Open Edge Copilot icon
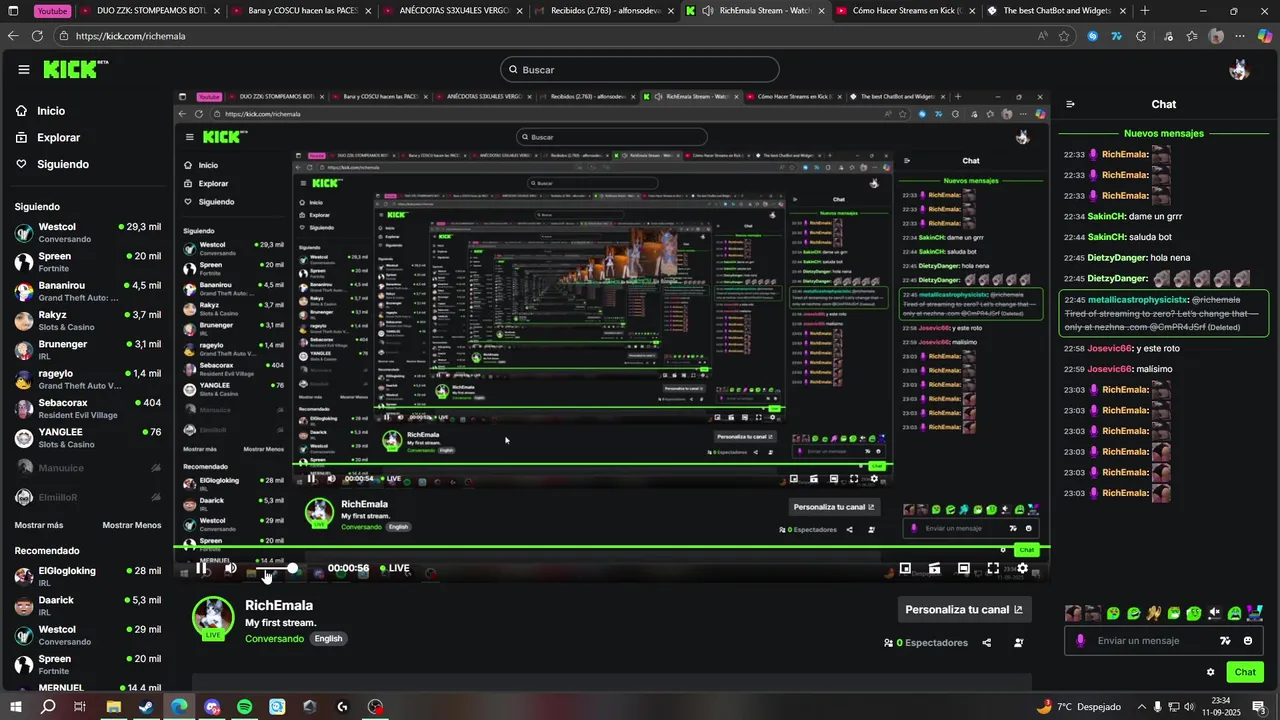This screenshot has height=720, width=1280. pos(1265,36)
